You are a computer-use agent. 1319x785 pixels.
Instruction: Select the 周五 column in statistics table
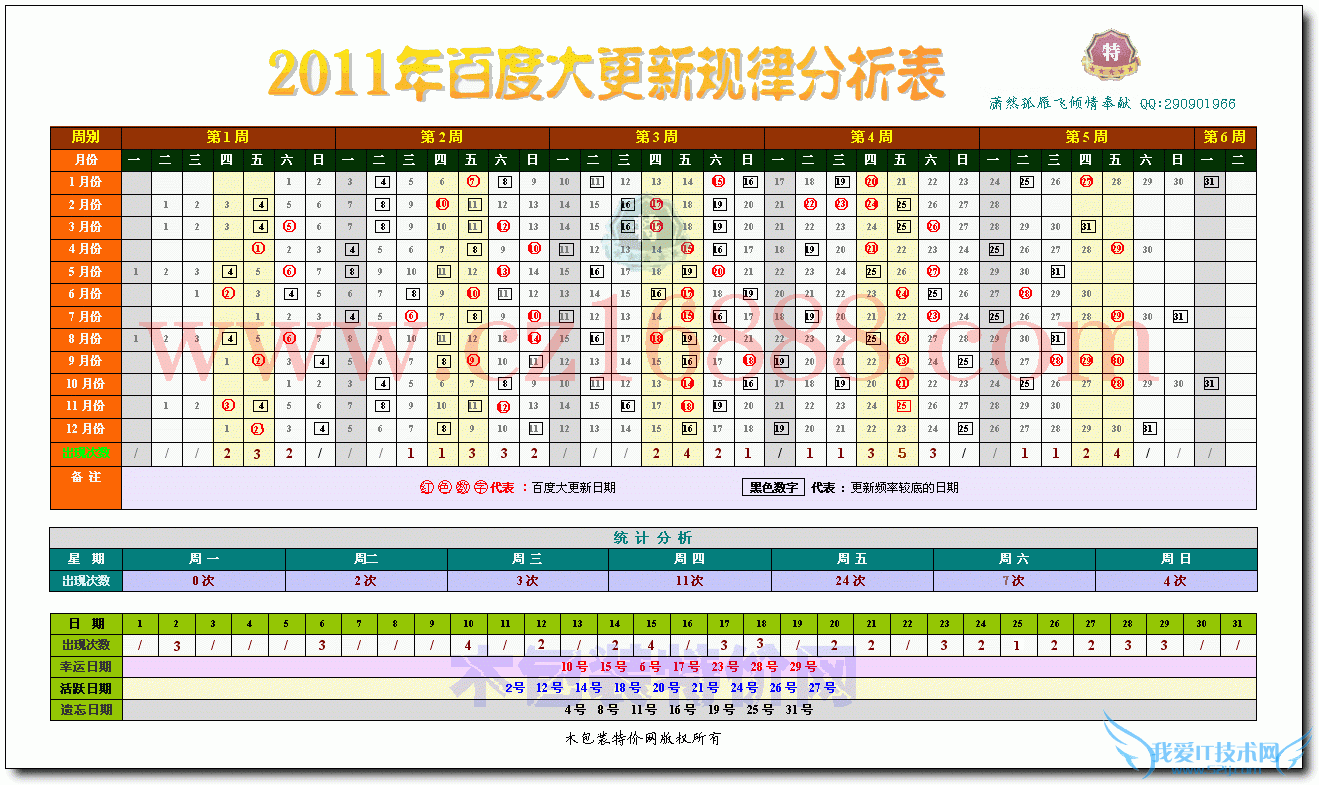pyautogui.click(x=851, y=559)
